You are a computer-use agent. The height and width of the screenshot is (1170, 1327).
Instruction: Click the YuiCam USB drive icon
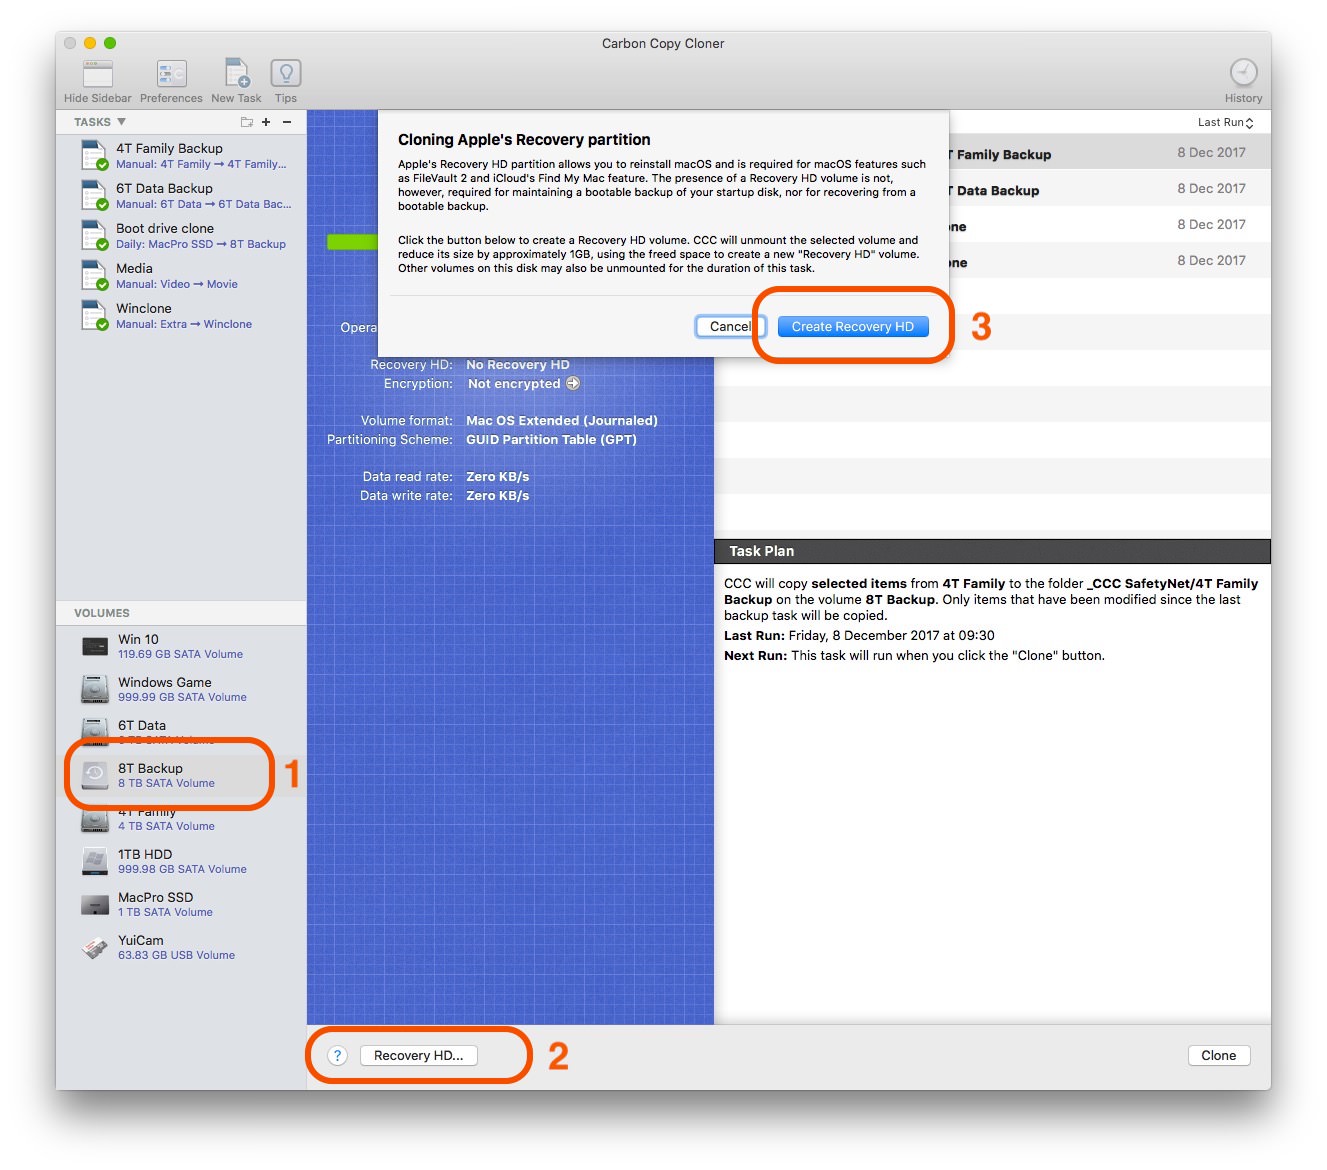(95, 948)
